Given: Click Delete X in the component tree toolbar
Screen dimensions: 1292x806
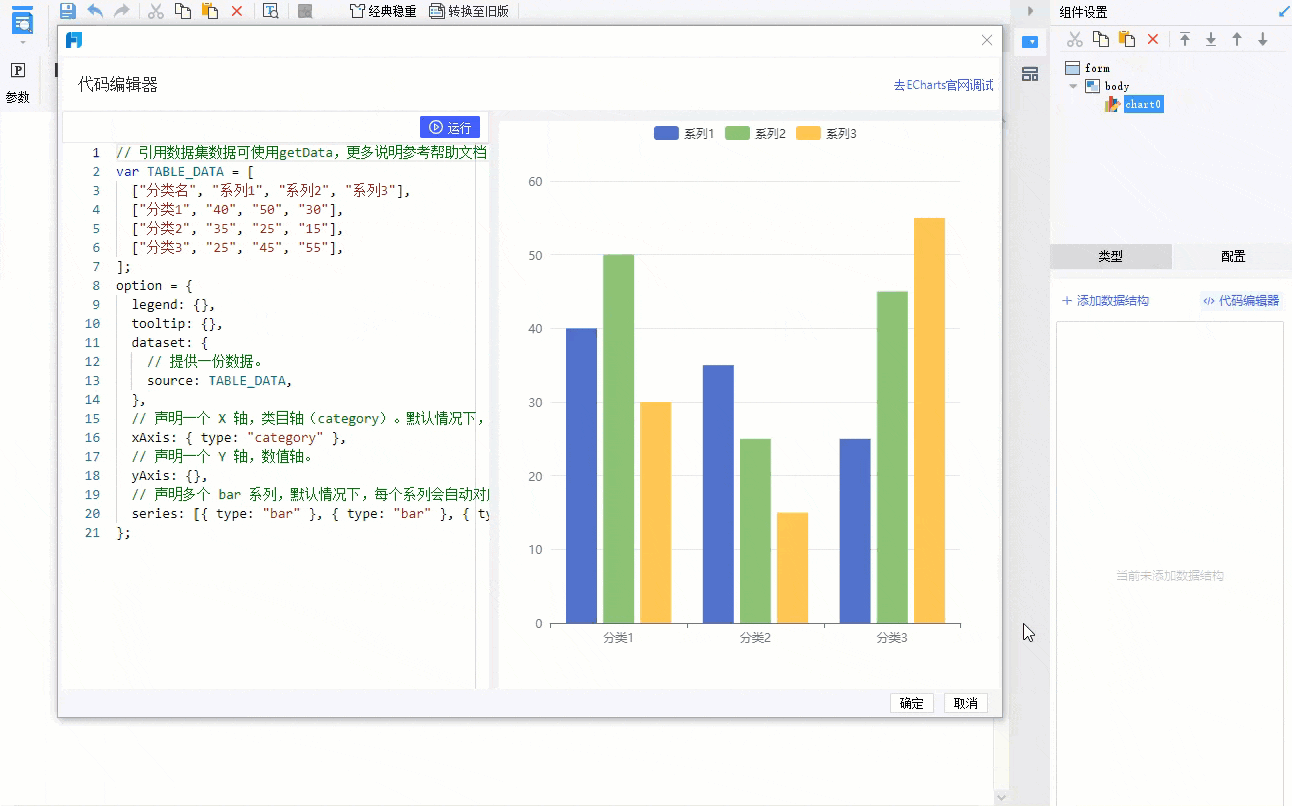Looking at the screenshot, I should (1153, 39).
